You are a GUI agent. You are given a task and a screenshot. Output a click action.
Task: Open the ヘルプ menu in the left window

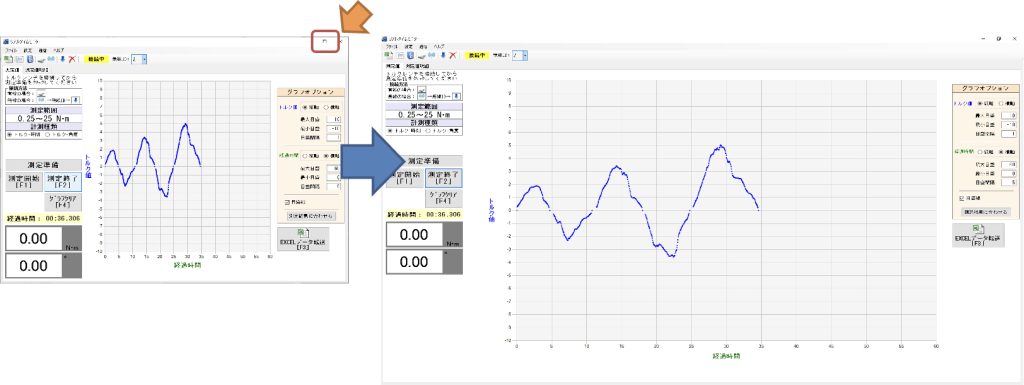(58, 50)
